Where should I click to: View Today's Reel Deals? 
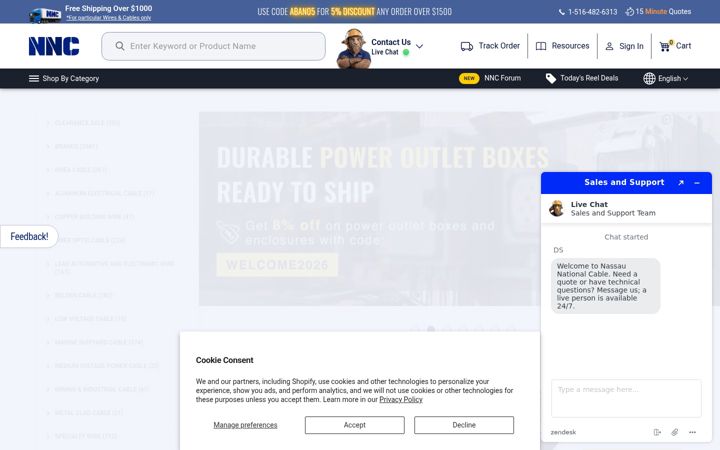pos(582,78)
